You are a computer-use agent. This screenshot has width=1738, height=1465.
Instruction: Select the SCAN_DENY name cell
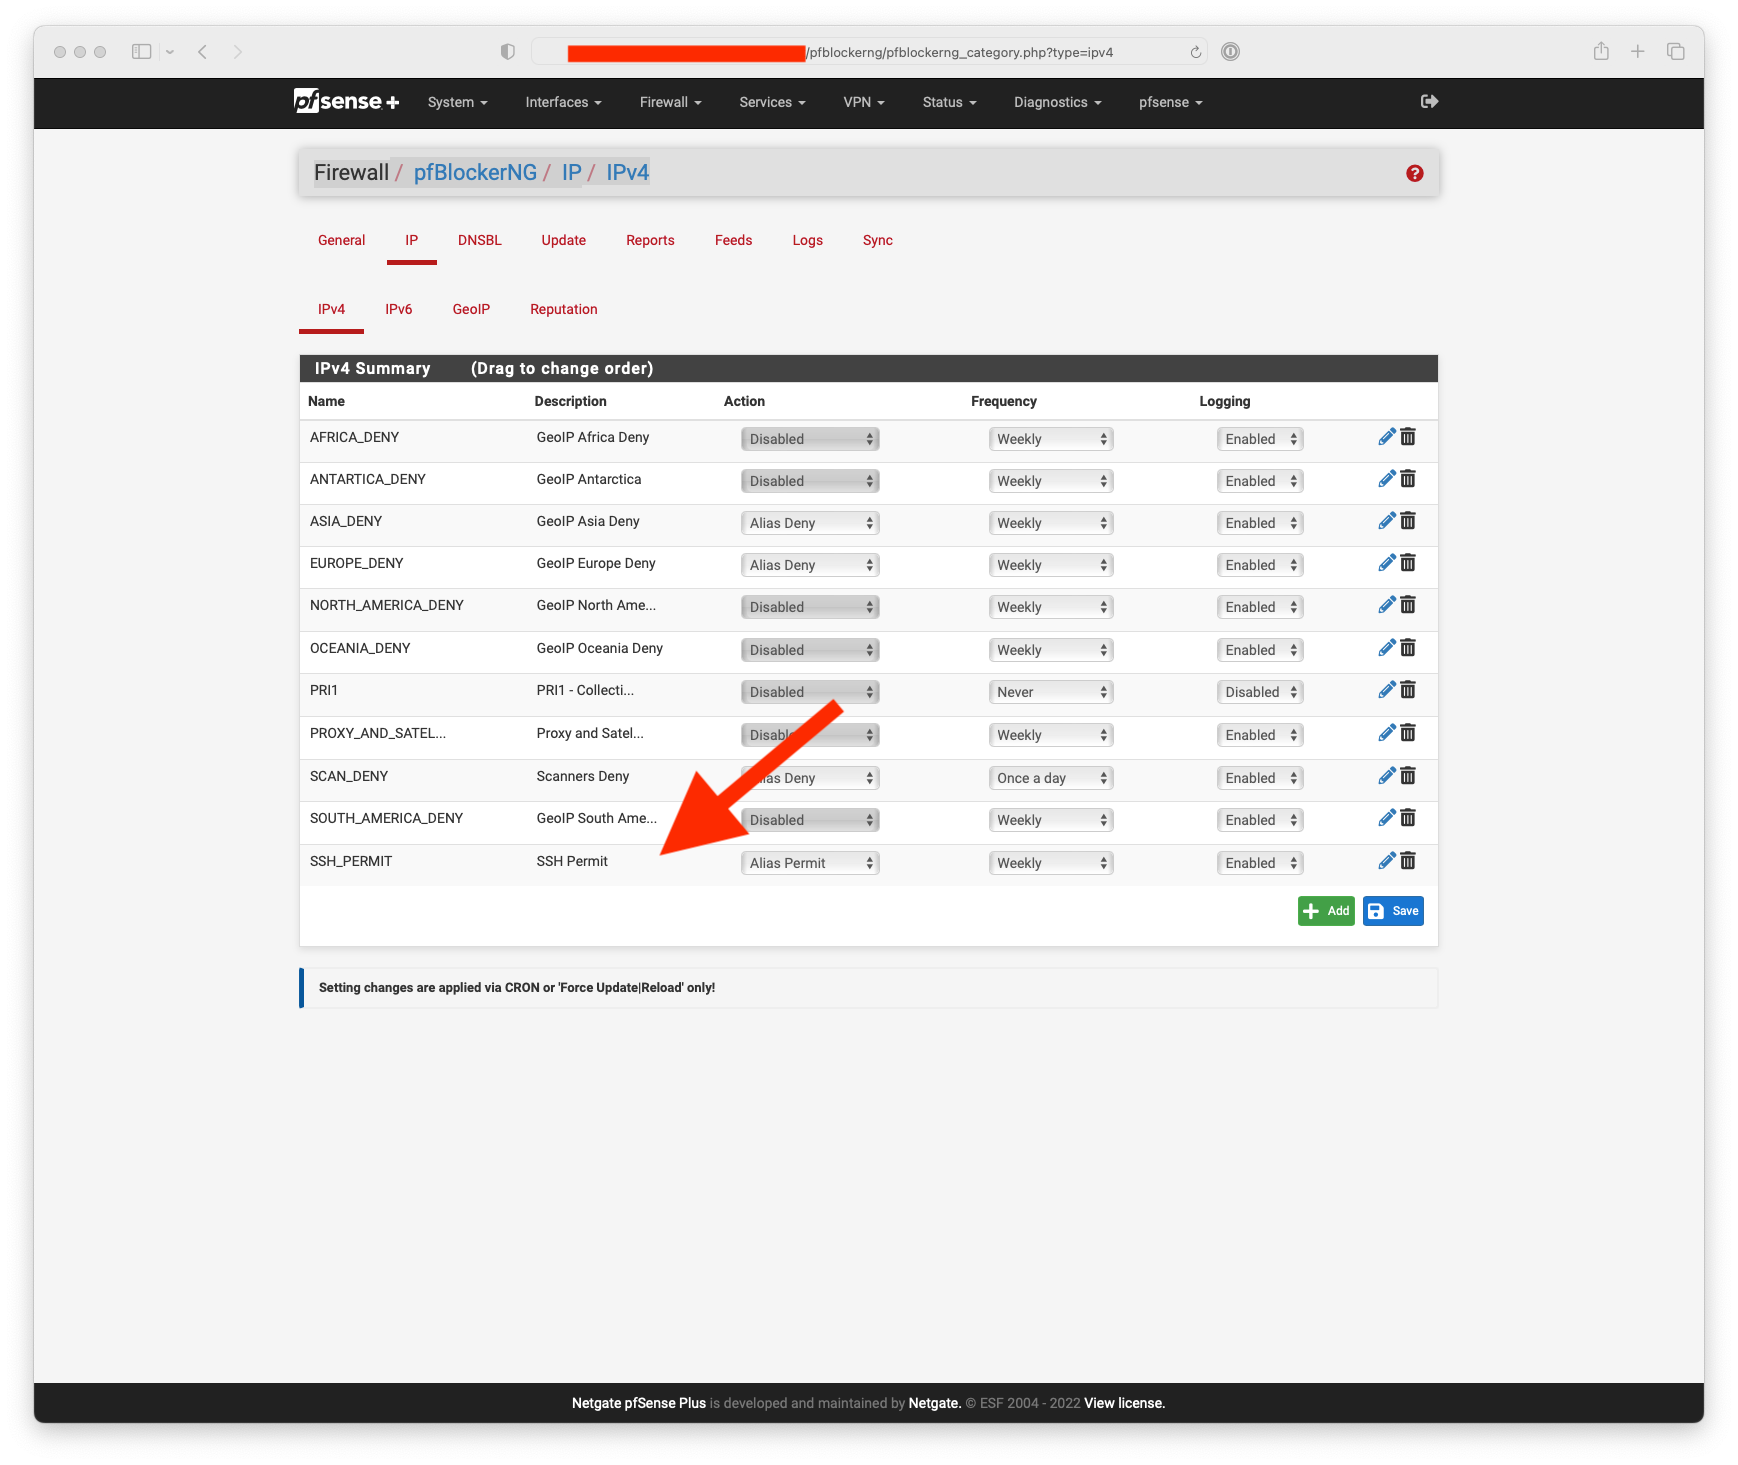[348, 776]
